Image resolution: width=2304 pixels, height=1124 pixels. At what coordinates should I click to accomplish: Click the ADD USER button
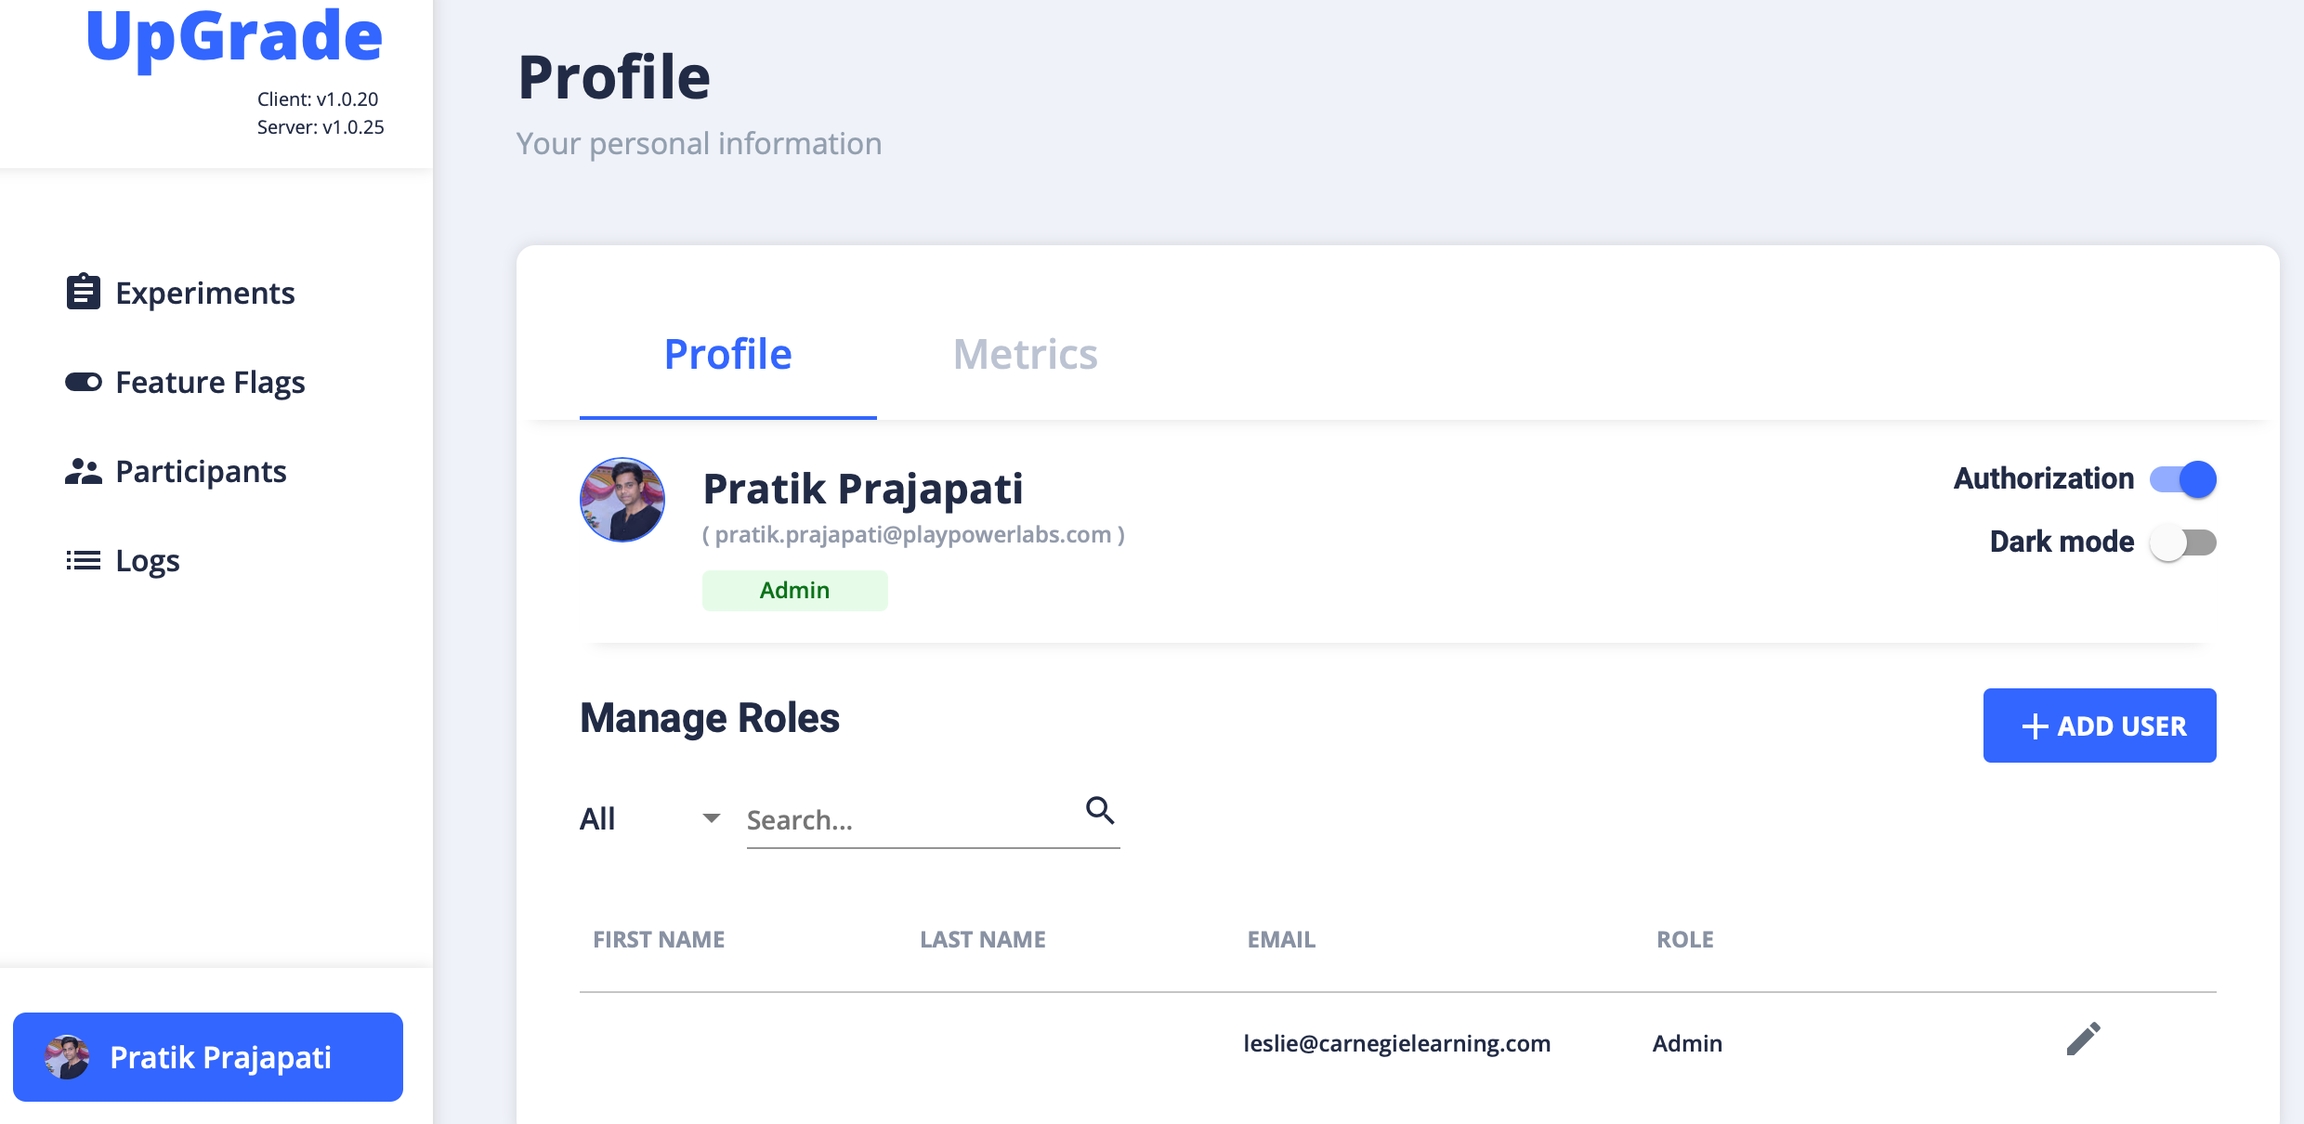click(x=2099, y=725)
